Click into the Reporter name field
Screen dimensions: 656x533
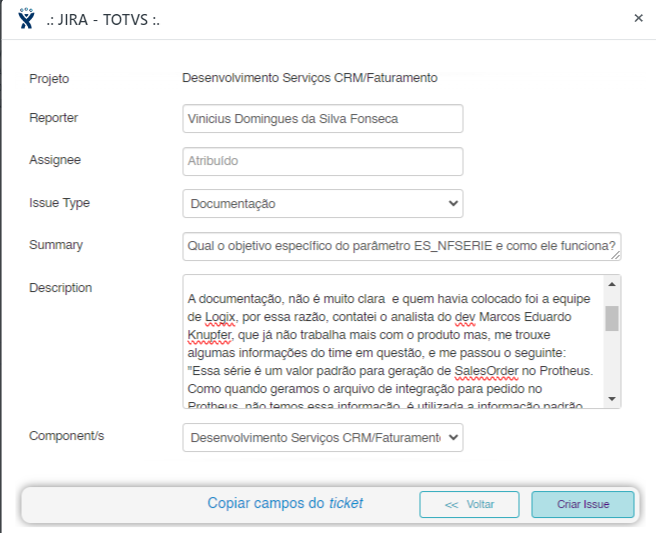323,118
